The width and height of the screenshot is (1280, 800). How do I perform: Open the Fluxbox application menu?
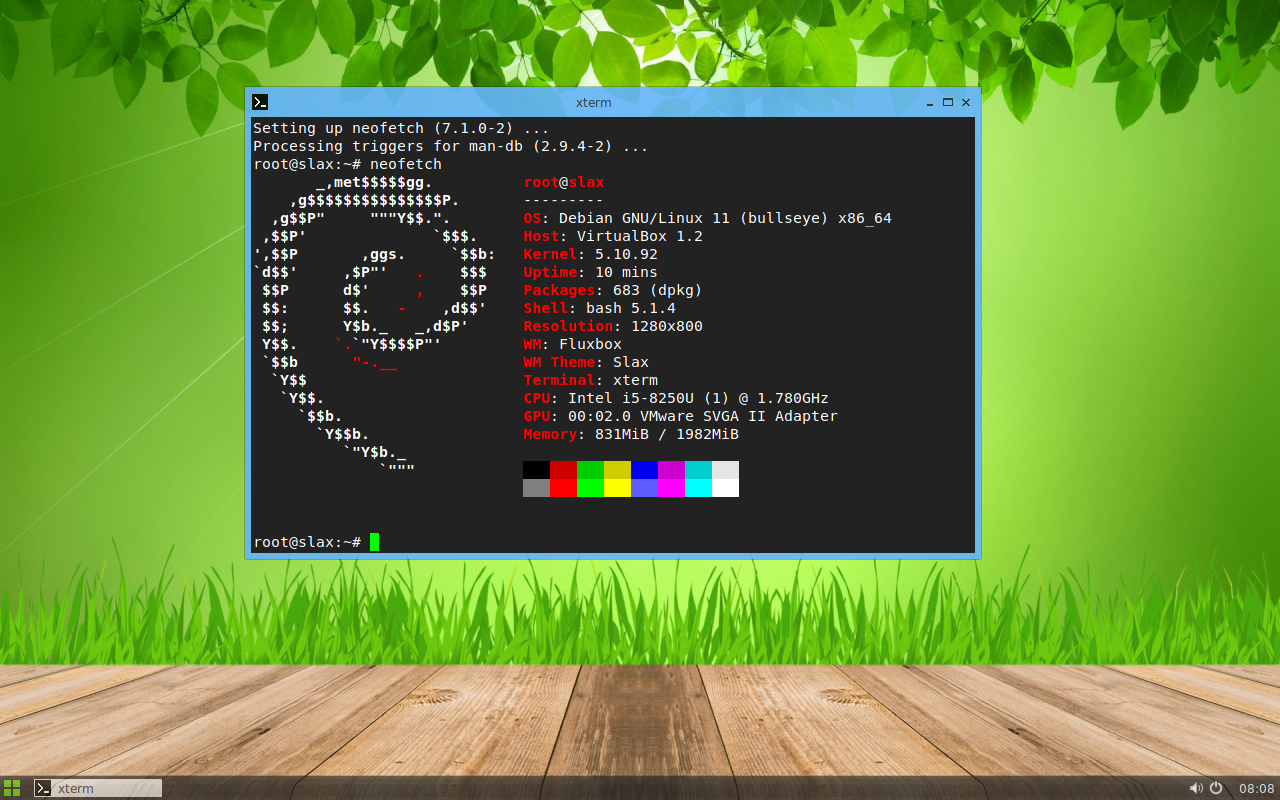(x=12, y=788)
